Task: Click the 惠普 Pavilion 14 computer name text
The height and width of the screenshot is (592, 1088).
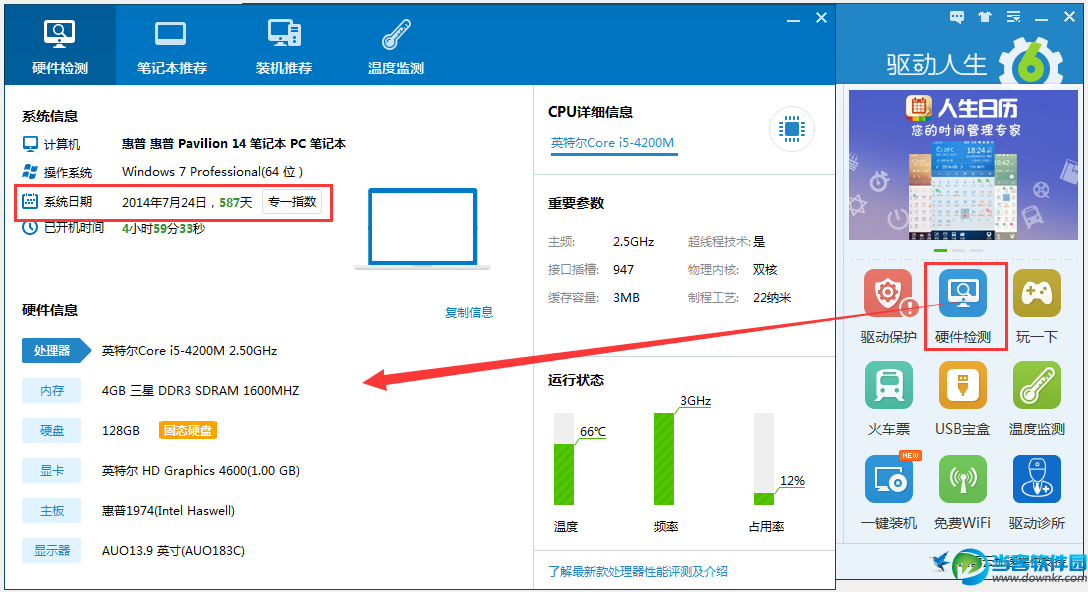Action: (234, 144)
